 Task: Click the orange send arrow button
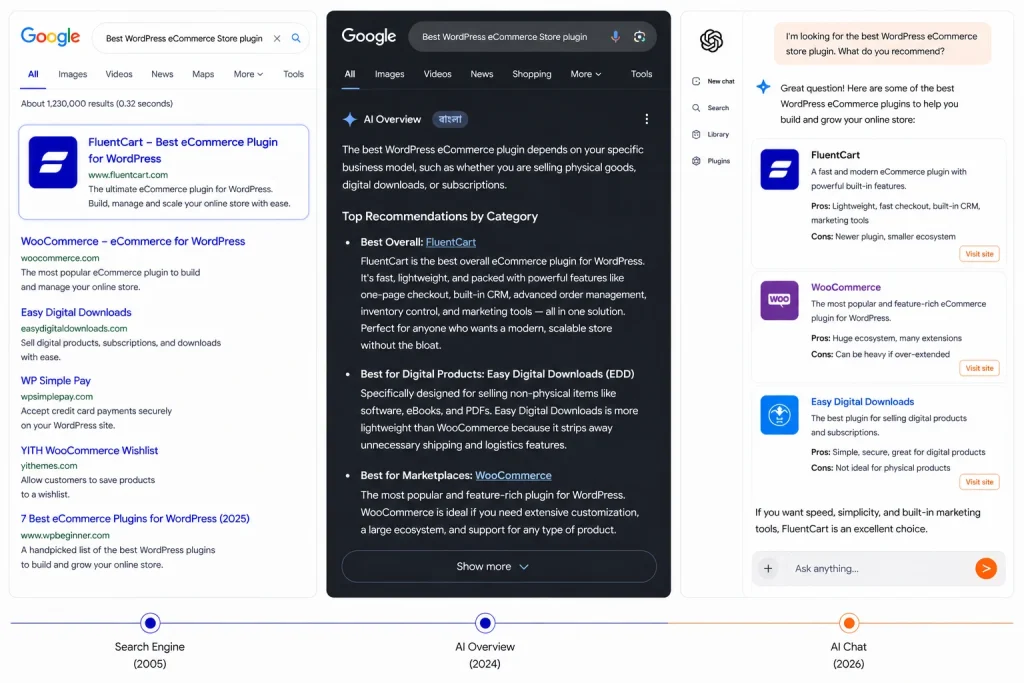[986, 568]
